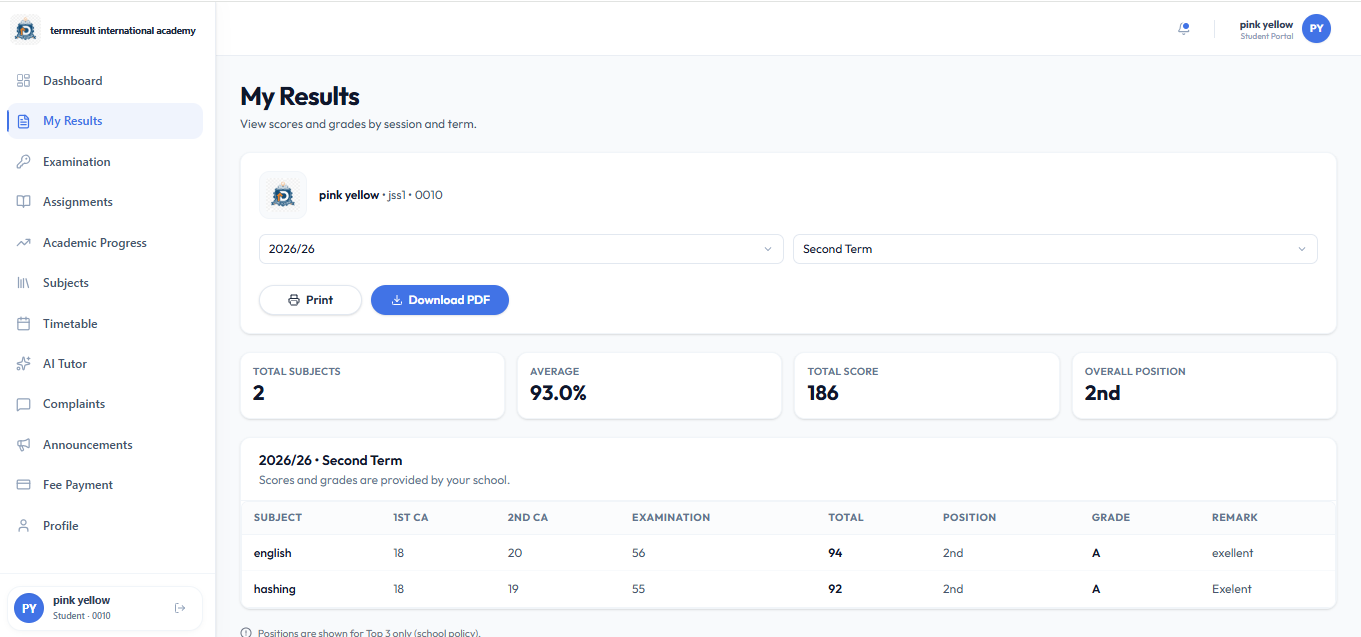Click the Assignments book icon
This screenshot has height=637, width=1361.
click(x=24, y=202)
